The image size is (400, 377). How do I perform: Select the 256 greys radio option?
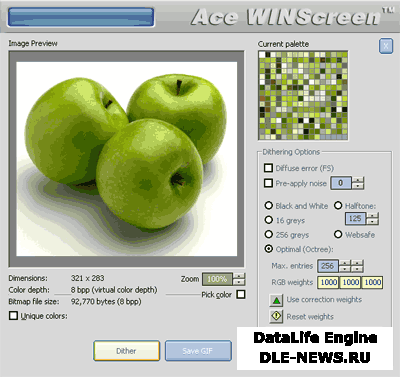pyautogui.click(x=269, y=234)
